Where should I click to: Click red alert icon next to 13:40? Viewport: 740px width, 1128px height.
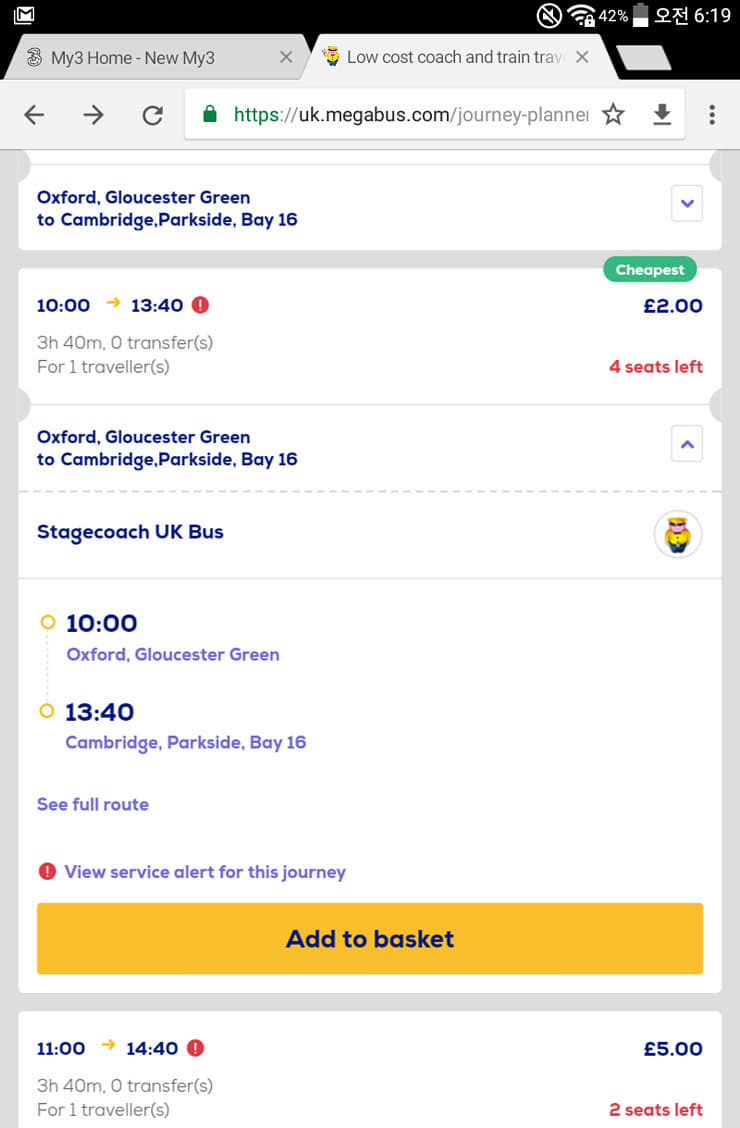coord(200,305)
